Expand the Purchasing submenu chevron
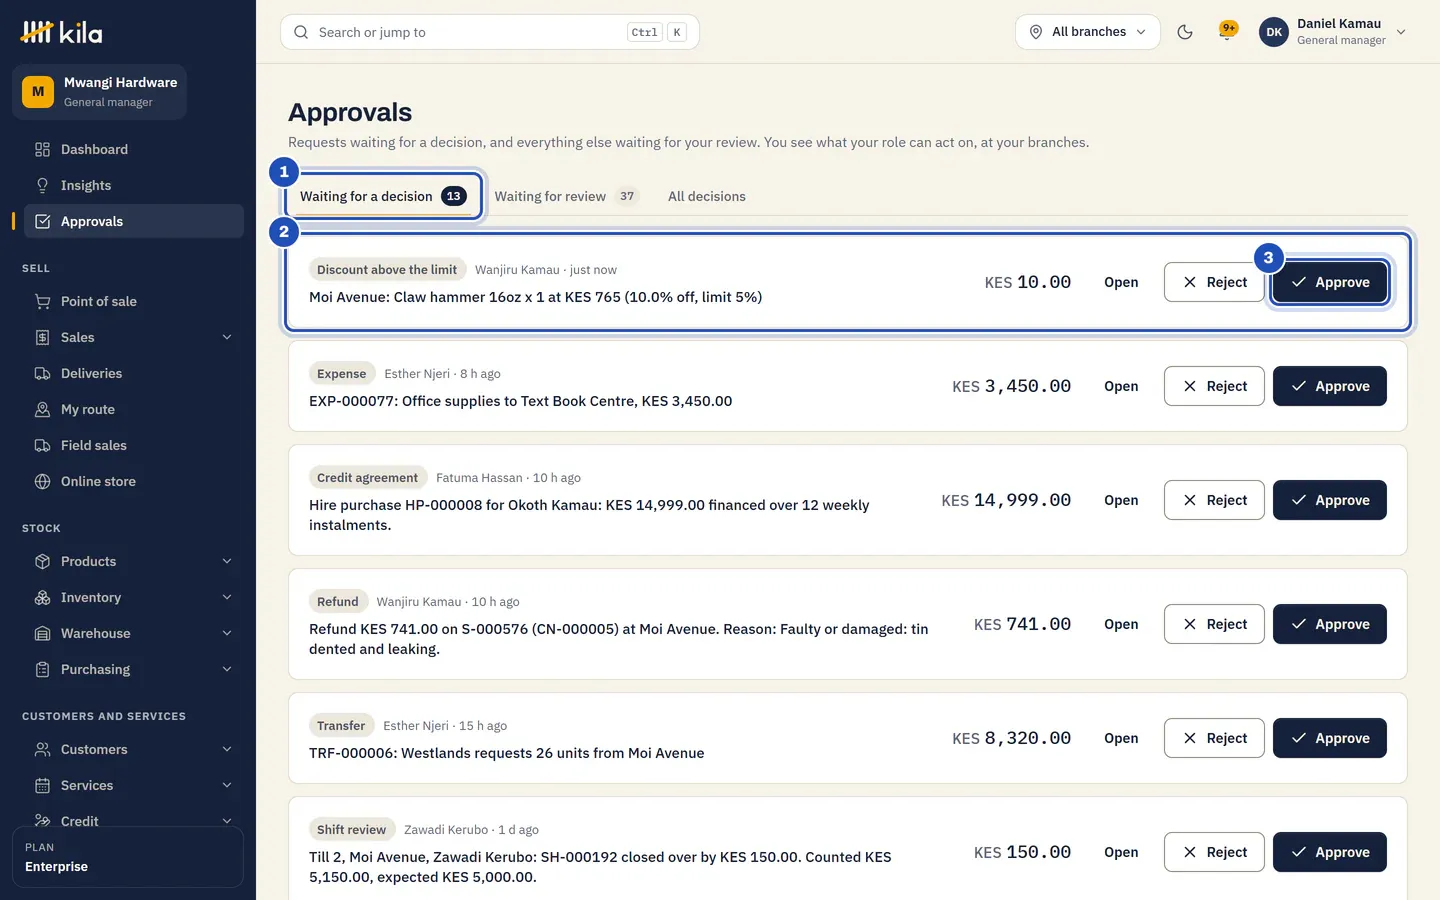Image resolution: width=1440 pixels, height=900 pixels. 227,669
